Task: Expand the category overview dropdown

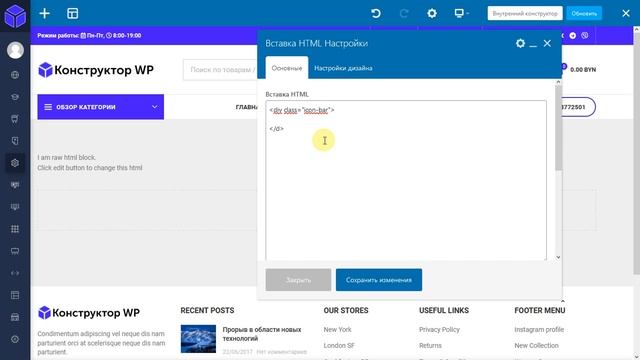Action: coord(101,107)
